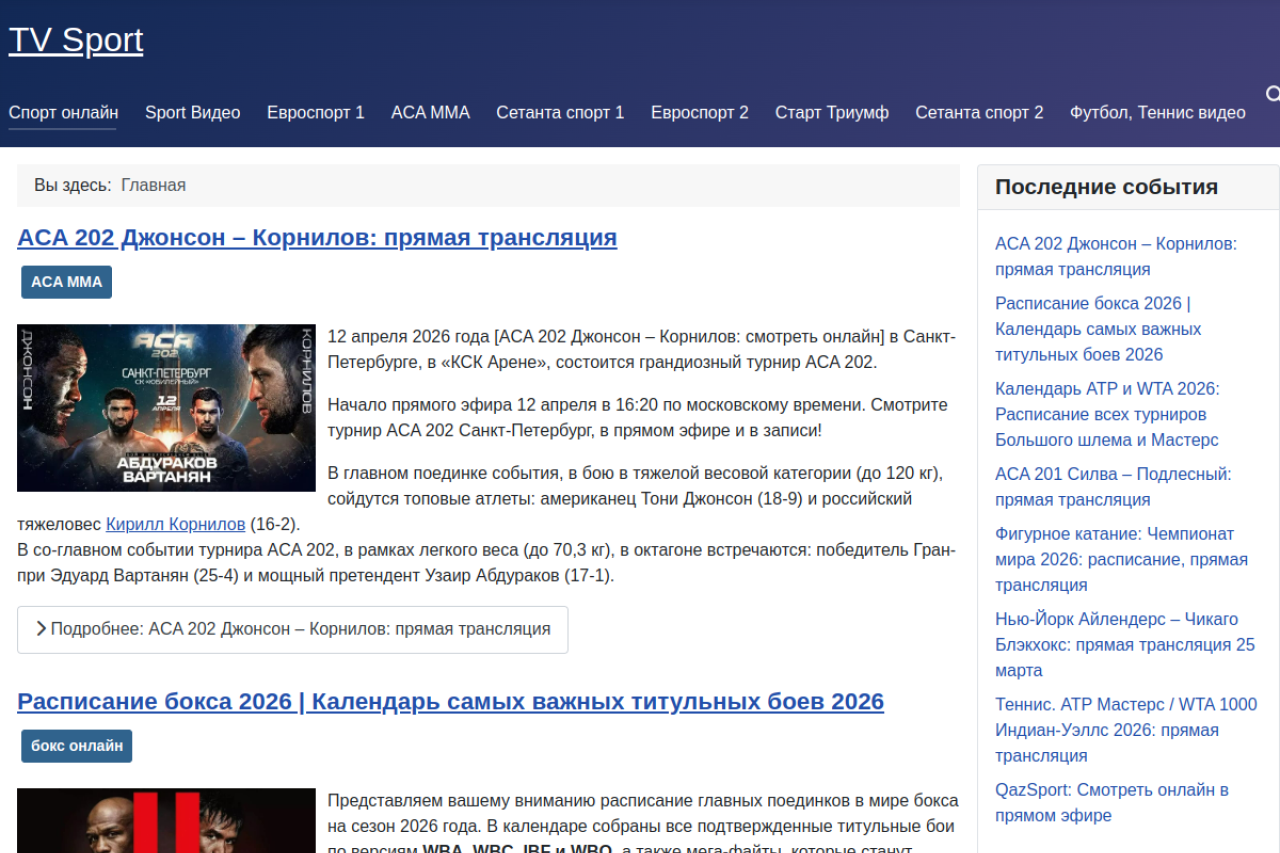Open the ACA 202 Джонсон – Корнилов article headline
Viewport: 1280px width, 853px height.
[x=317, y=238]
